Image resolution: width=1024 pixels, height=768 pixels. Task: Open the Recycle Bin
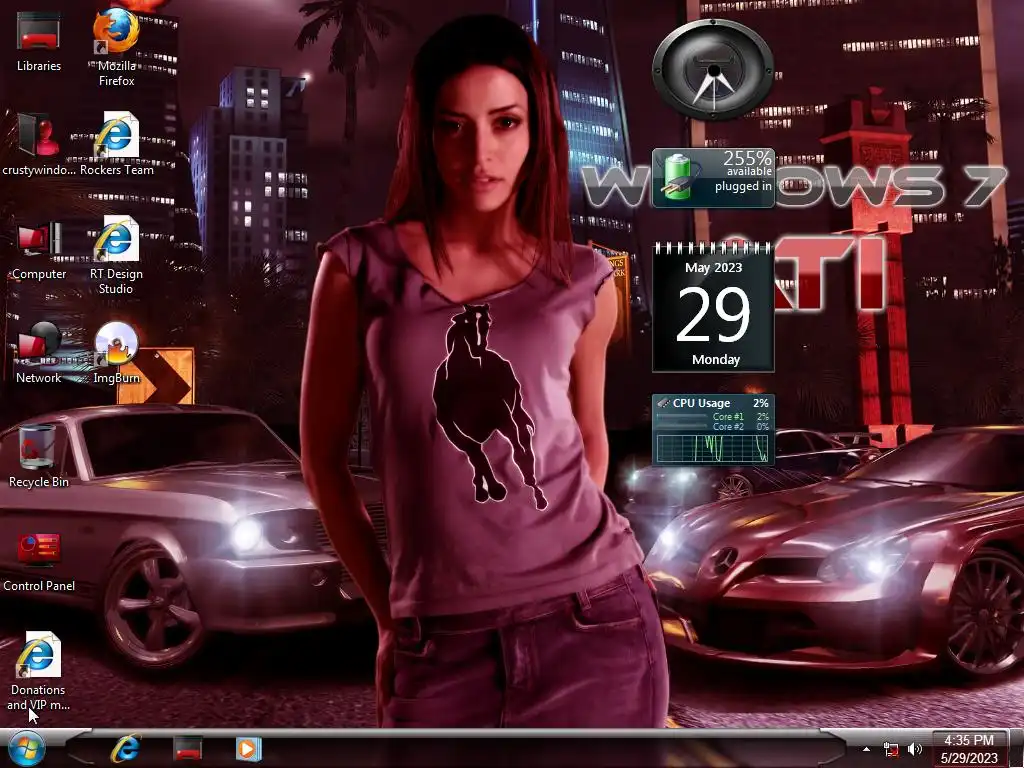39,456
